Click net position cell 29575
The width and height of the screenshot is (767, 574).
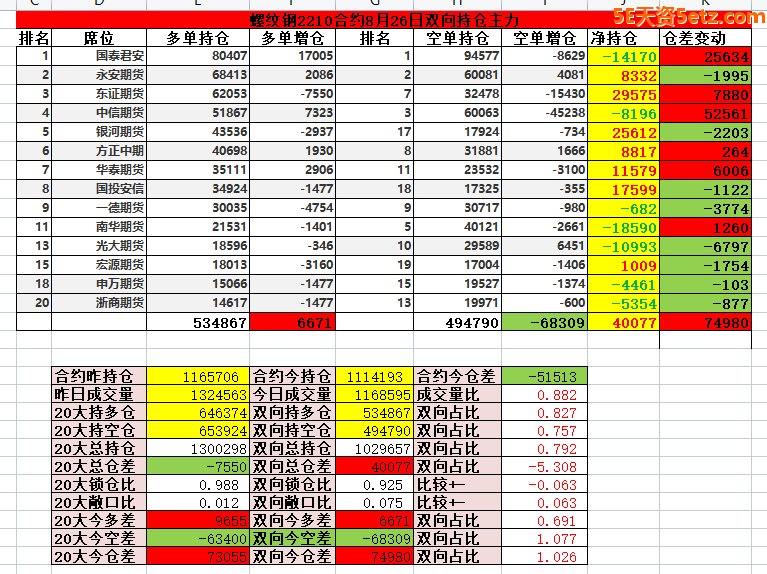pyautogui.click(x=624, y=94)
